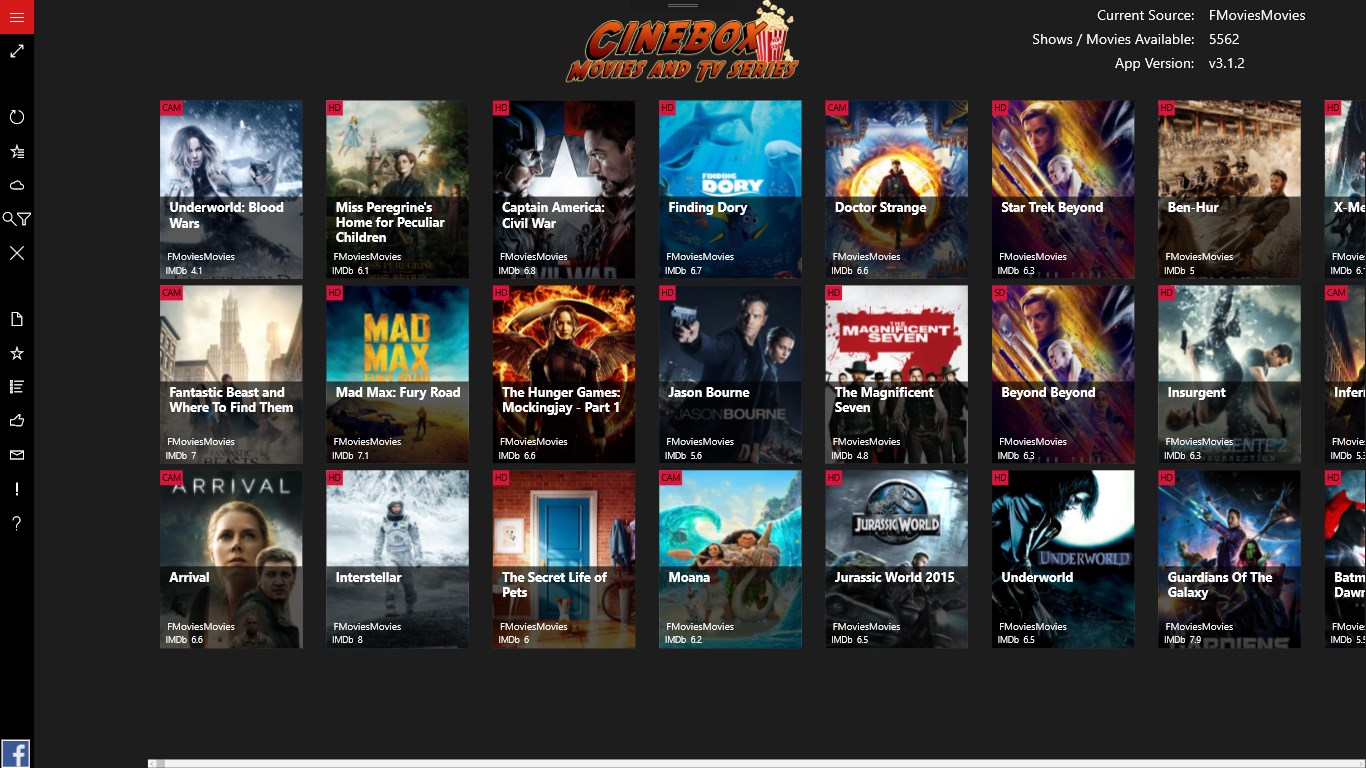This screenshot has width=1366, height=768.
Task: Like the app with thumbs-up icon
Action: coord(17,420)
